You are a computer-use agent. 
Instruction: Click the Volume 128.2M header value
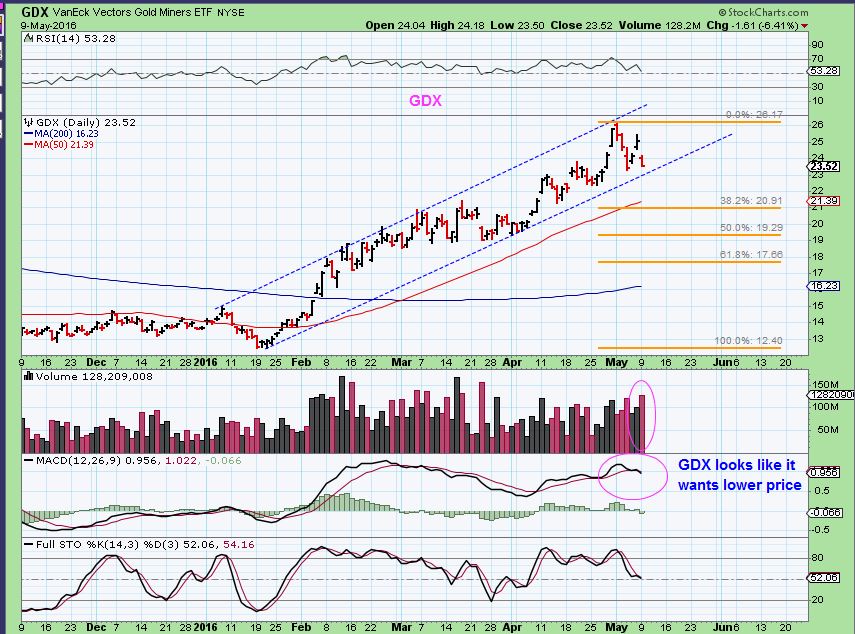tap(659, 25)
